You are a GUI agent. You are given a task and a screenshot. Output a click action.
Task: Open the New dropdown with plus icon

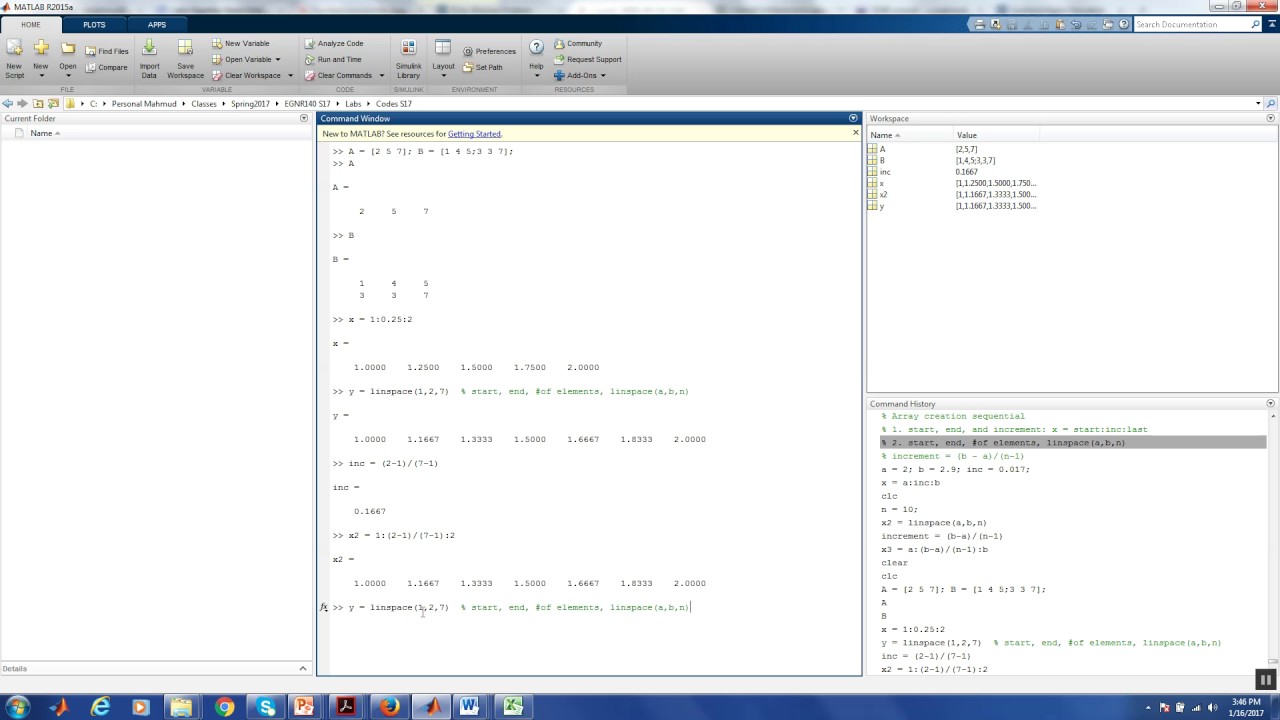(x=41, y=59)
